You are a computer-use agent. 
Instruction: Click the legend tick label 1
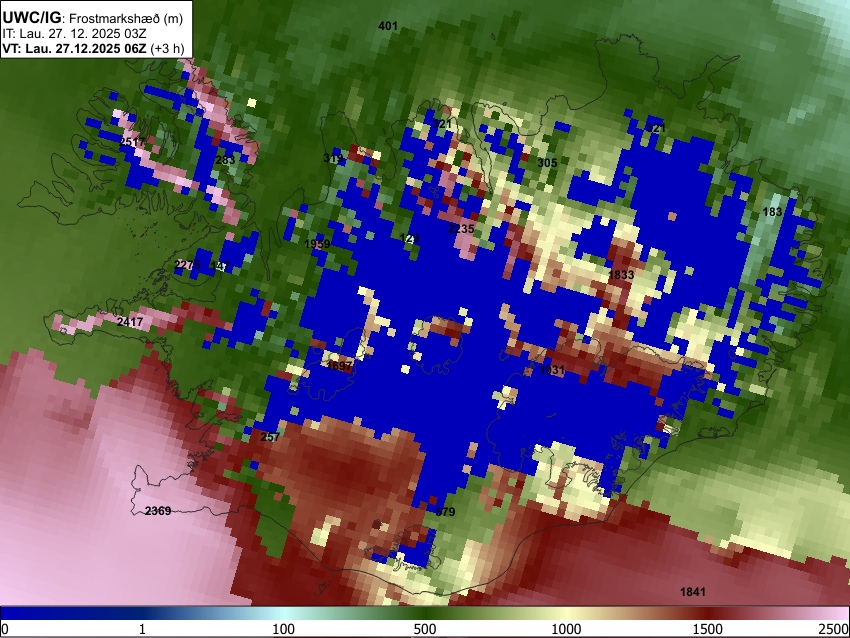(142, 630)
